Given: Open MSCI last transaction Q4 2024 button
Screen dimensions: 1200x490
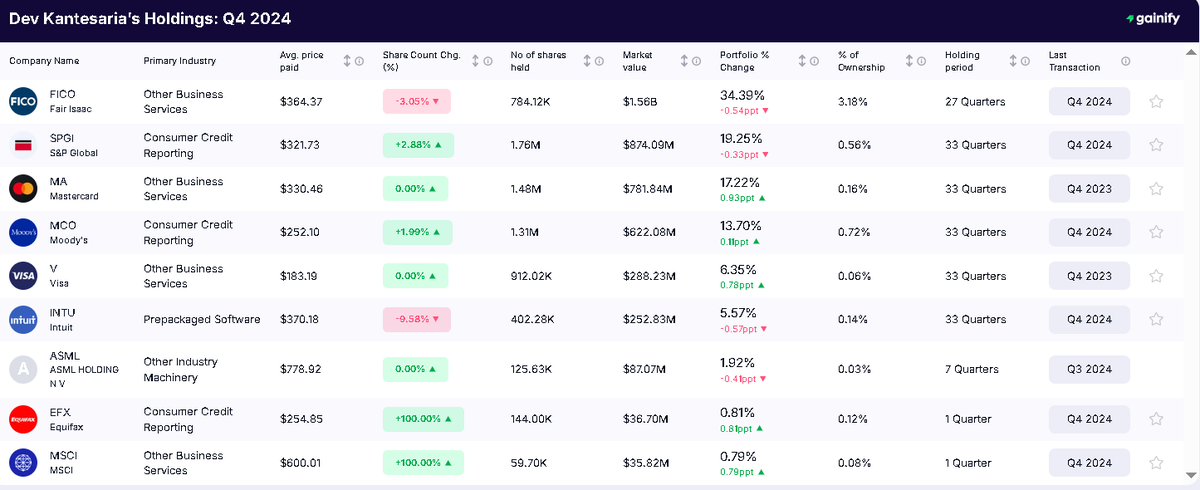Looking at the screenshot, I should tap(1089, 463).
